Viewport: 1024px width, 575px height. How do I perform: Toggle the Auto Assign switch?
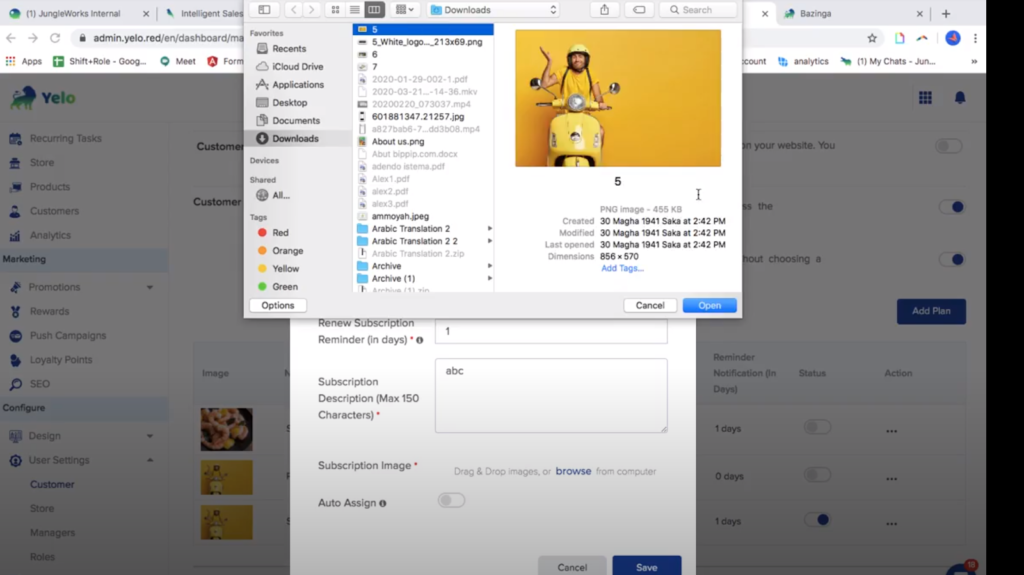(451, 501)
